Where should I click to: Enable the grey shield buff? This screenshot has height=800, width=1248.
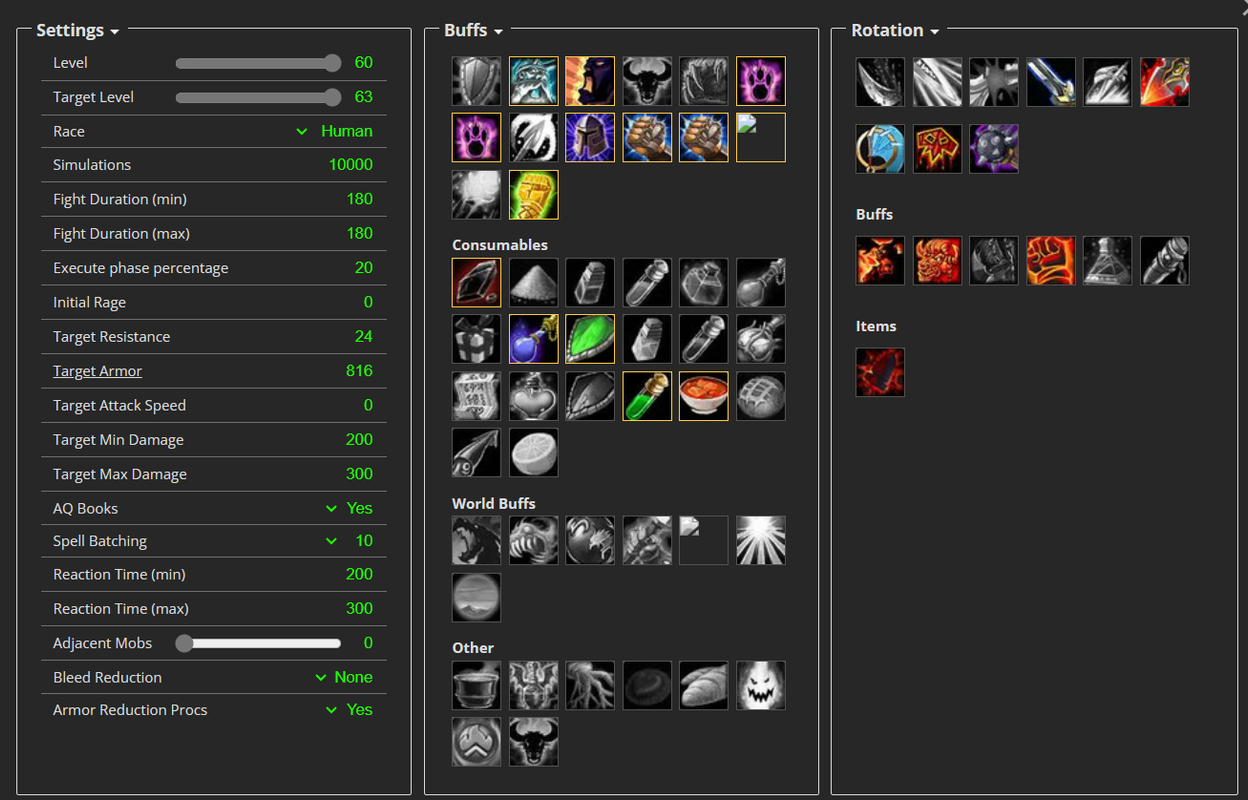pos(477,81)
